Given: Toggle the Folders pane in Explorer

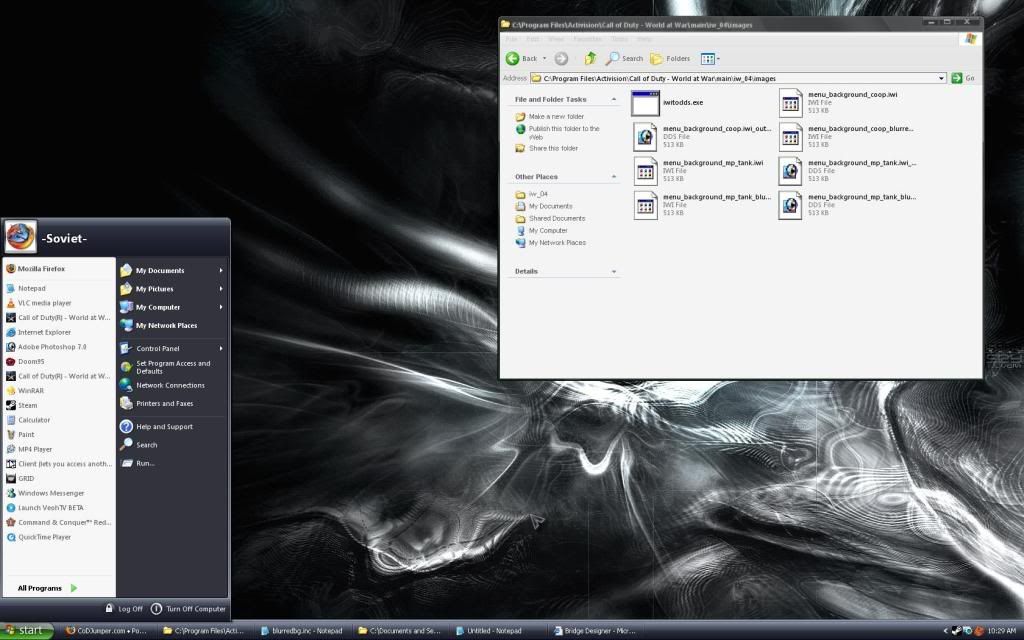Looking at the screenshot, I should 670,59.
